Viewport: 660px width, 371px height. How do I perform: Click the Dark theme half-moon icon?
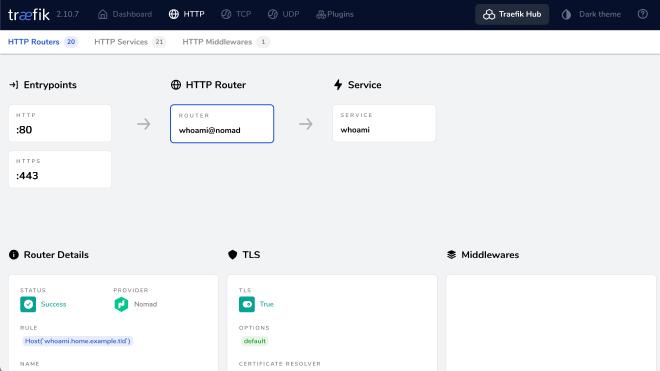566,14
